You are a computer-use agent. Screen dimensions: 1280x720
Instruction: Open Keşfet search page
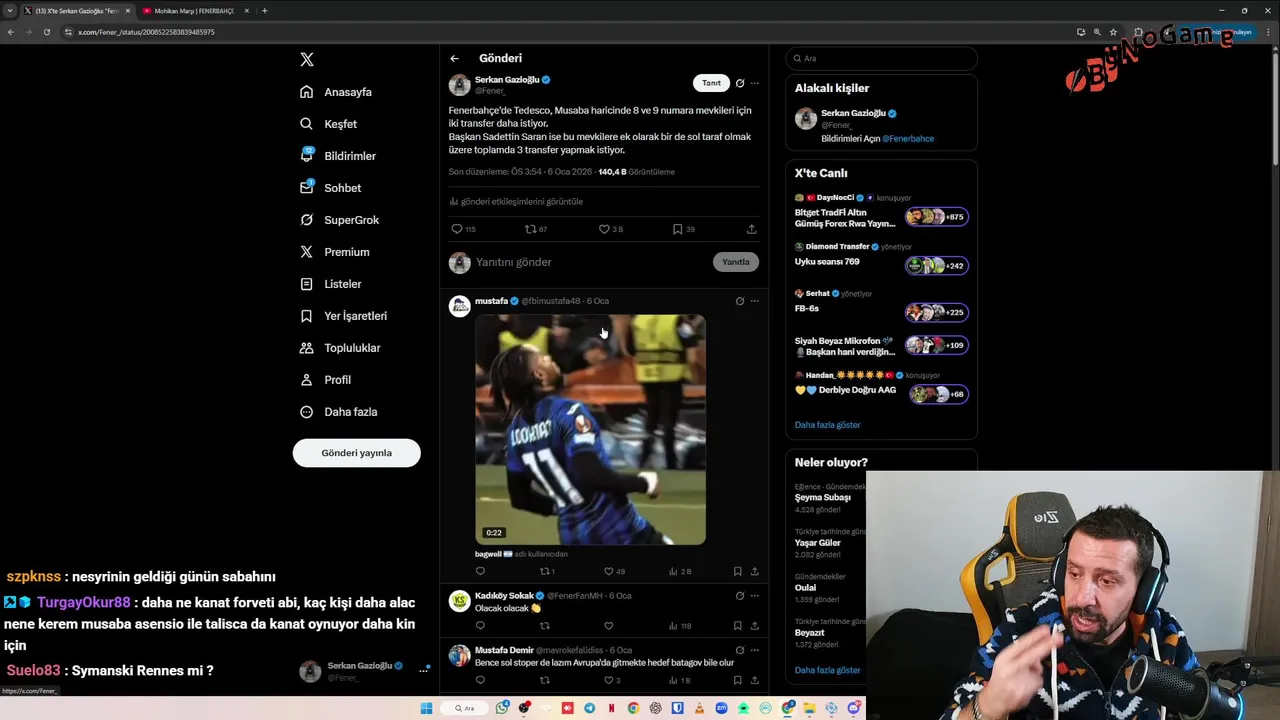pyautogui.click(x=328, y=124)
